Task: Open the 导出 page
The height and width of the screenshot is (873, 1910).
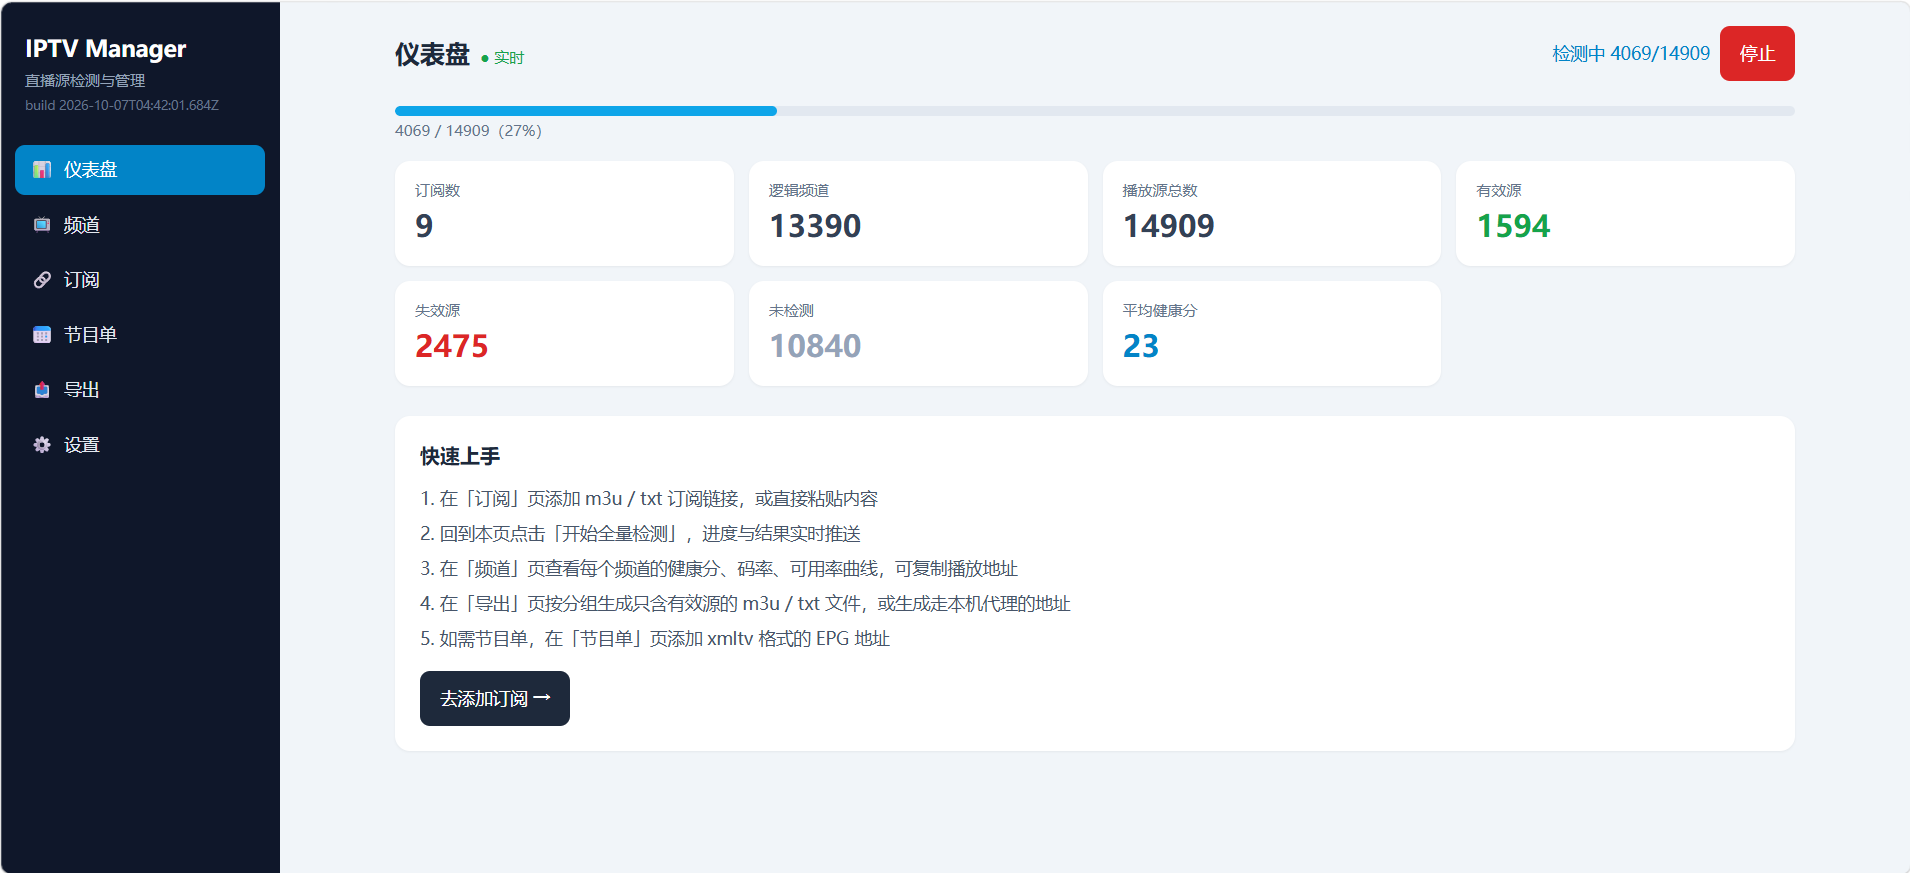Action: point(140,390)
